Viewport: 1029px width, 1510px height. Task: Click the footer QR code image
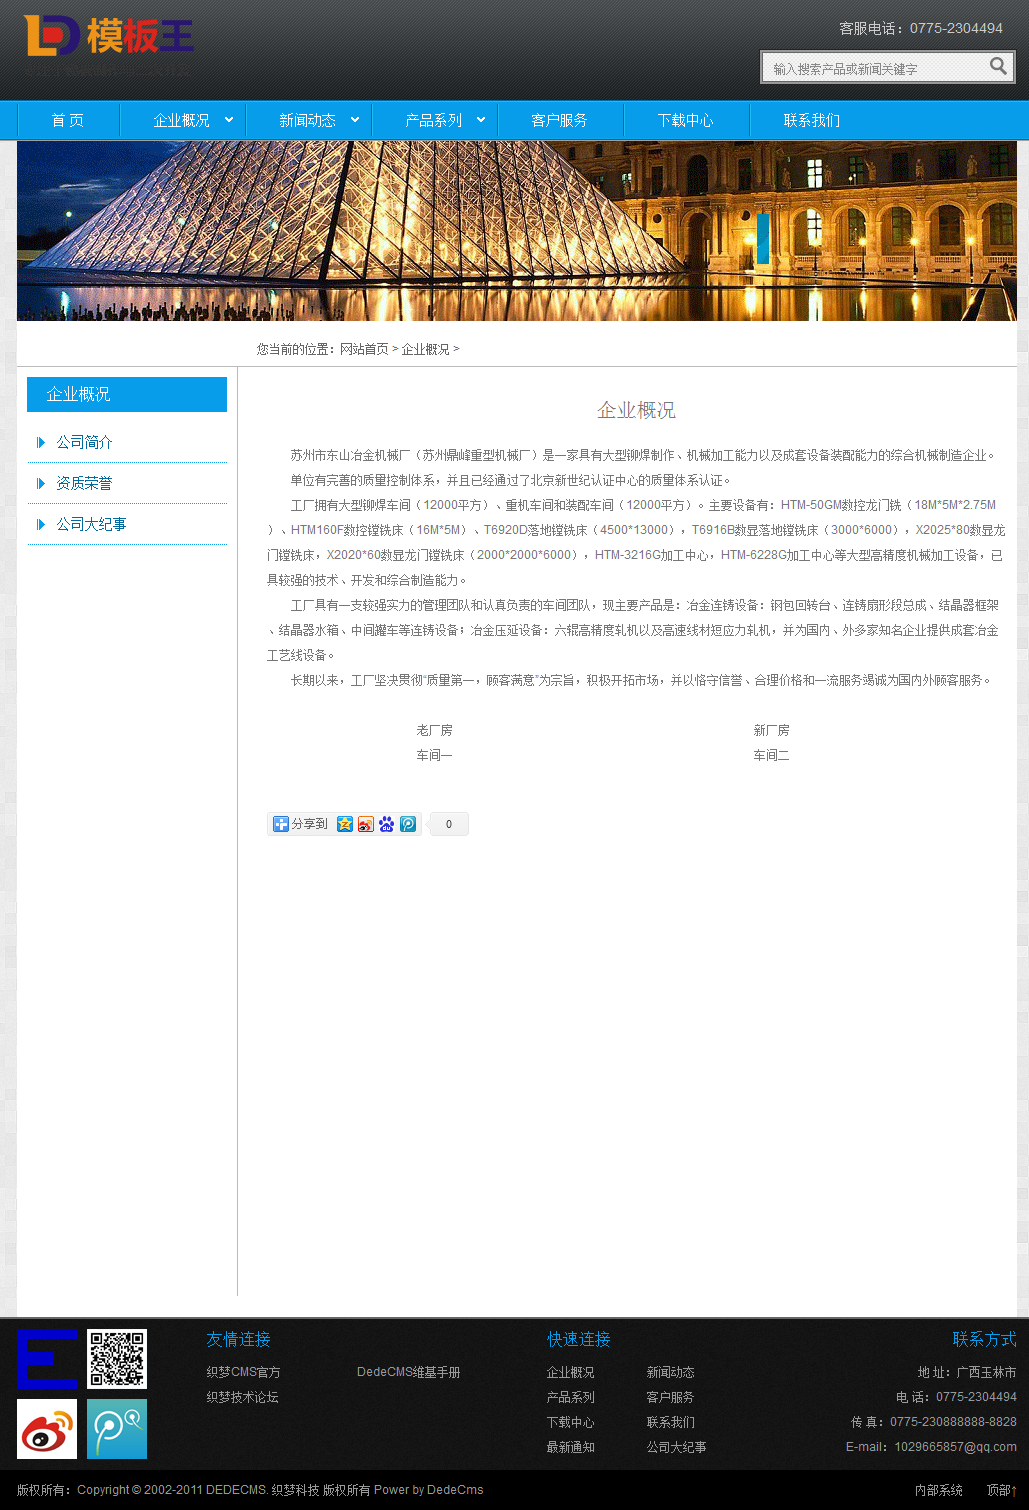click(x=117, y=1359)
